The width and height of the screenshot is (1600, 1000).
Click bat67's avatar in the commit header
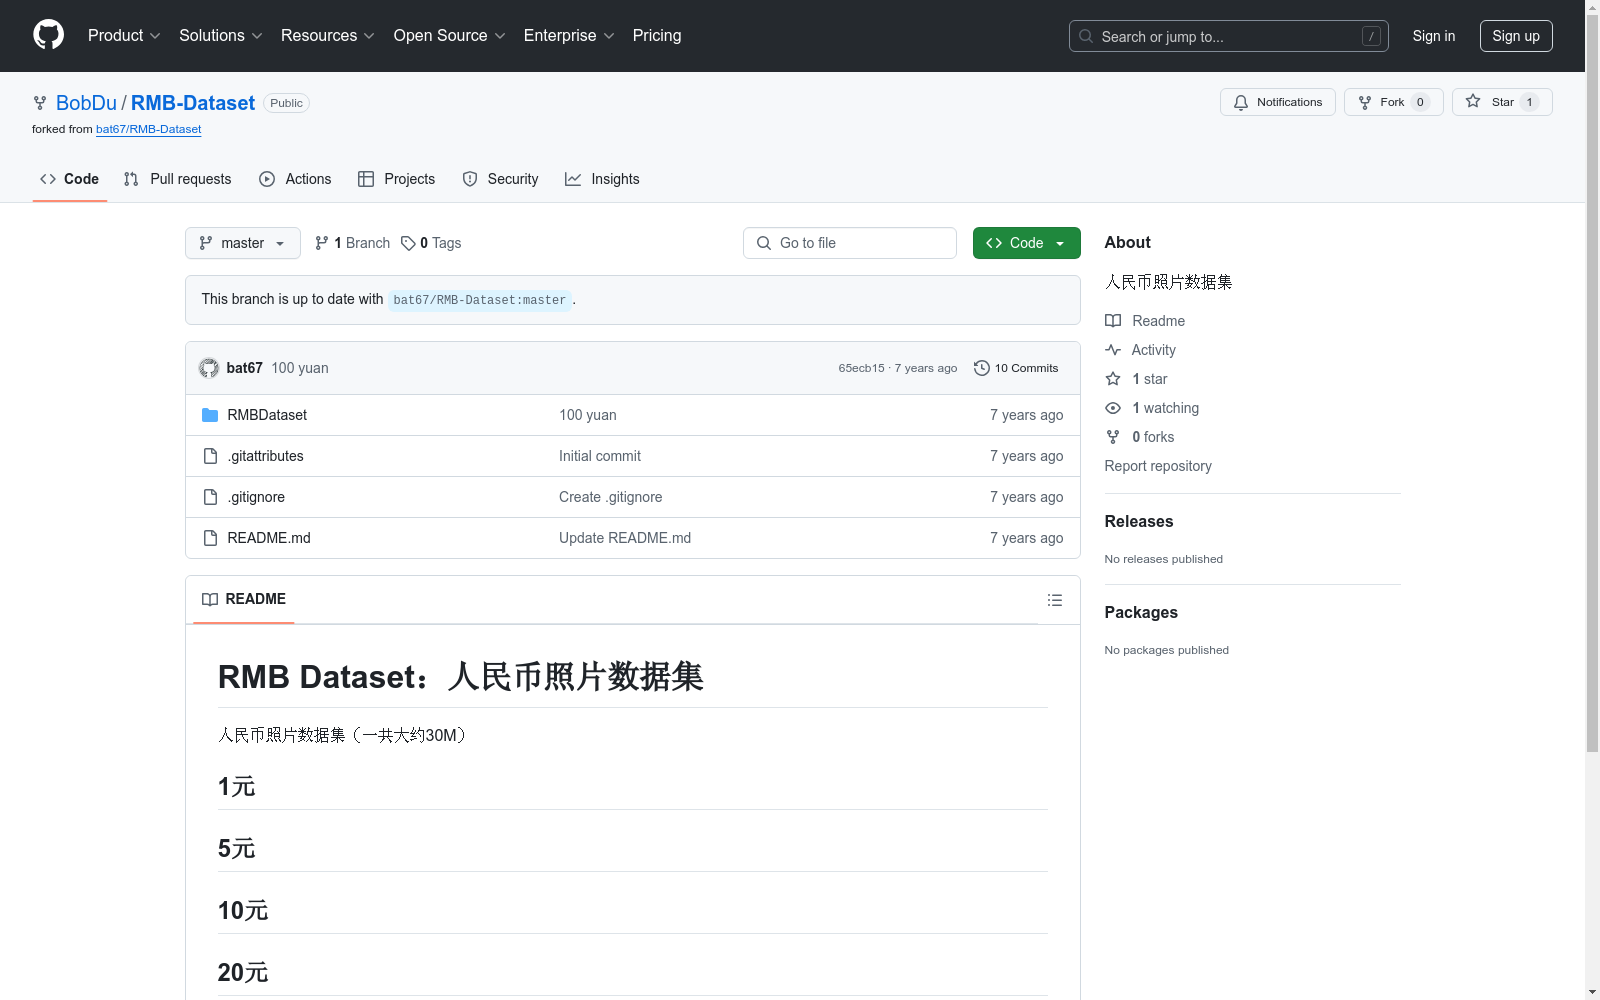(209, 368)
